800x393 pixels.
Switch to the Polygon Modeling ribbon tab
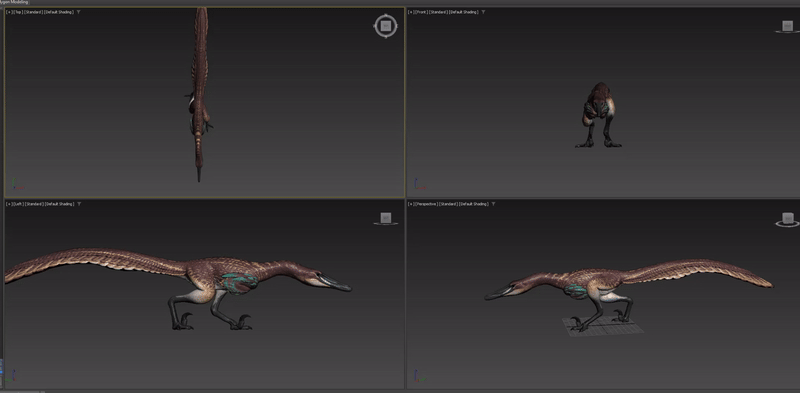(14, 2)
